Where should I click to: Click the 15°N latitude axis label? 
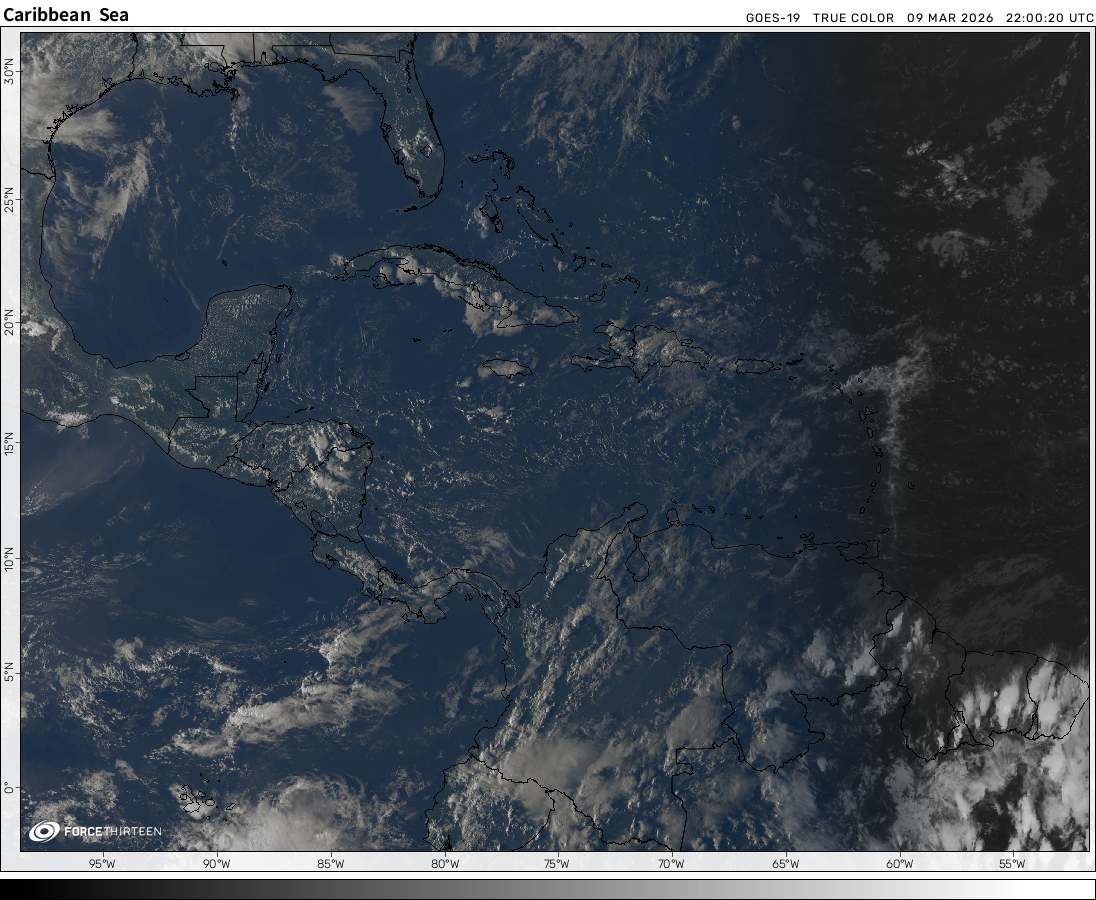click(9, 441)
